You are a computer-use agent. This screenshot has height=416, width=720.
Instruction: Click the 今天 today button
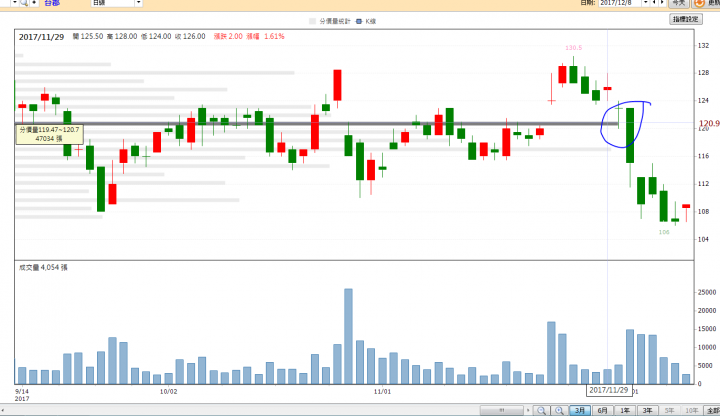click(679, 3)
